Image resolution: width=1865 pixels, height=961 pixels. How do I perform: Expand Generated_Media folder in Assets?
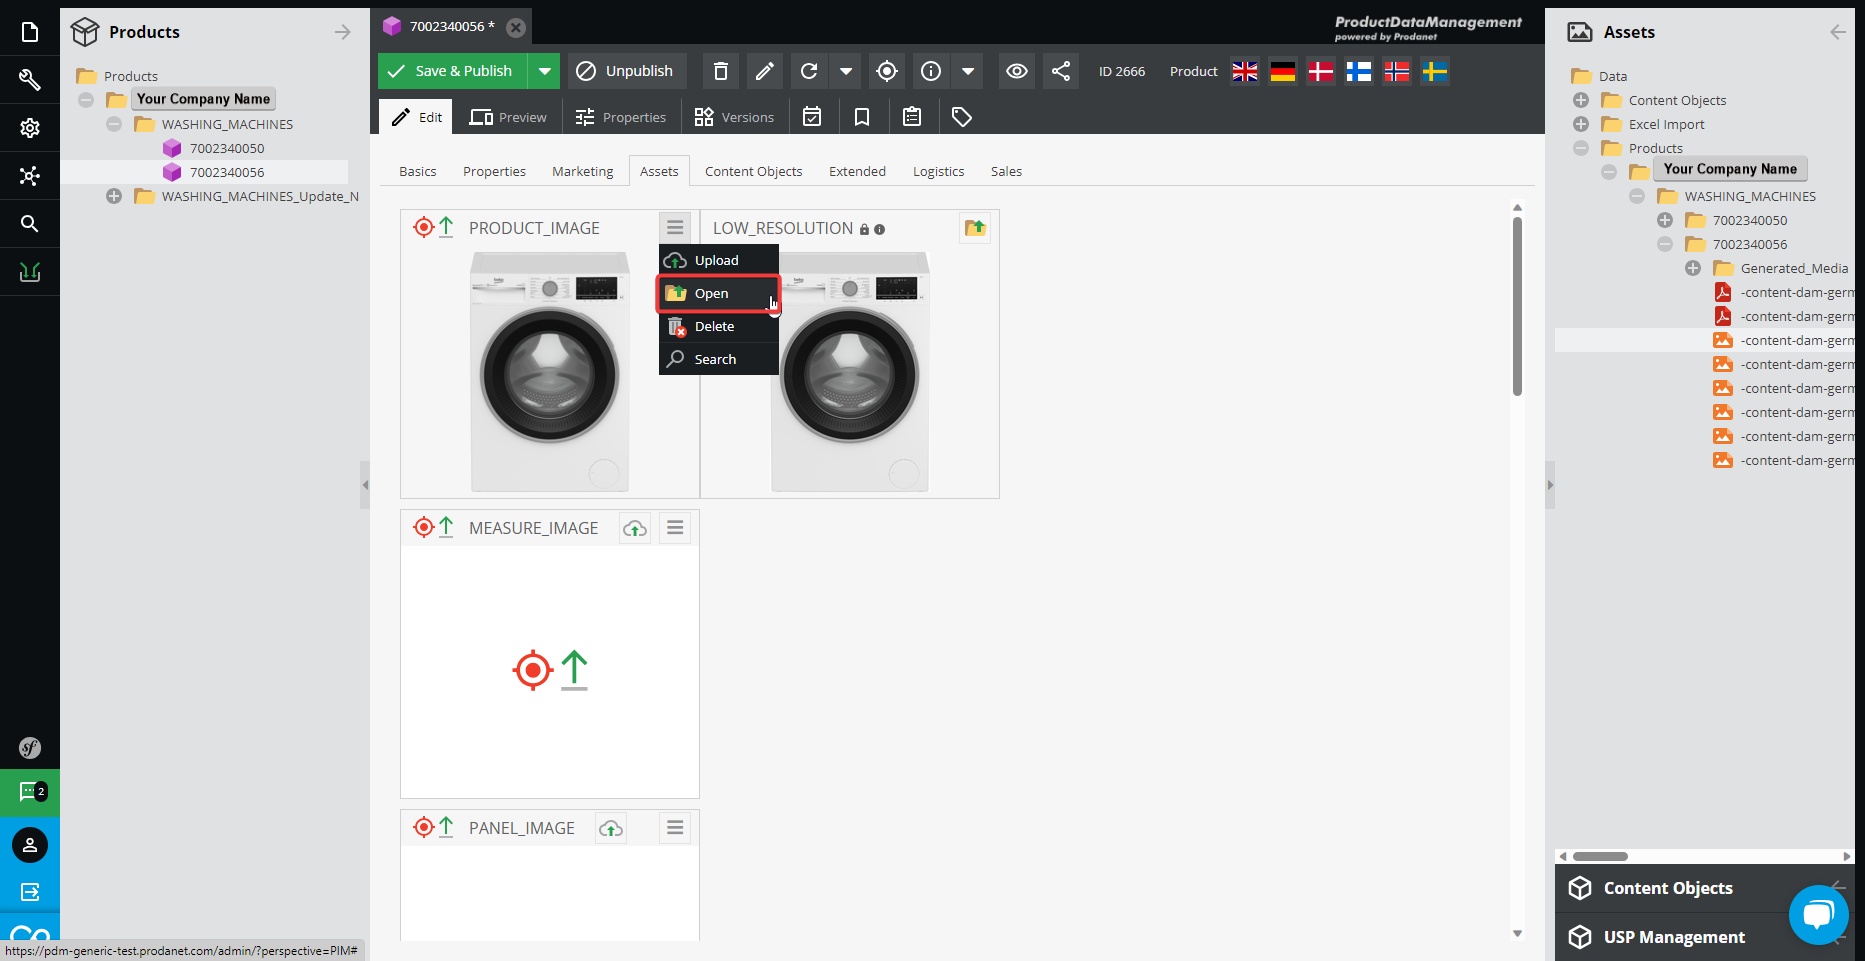coord(1693,268)
